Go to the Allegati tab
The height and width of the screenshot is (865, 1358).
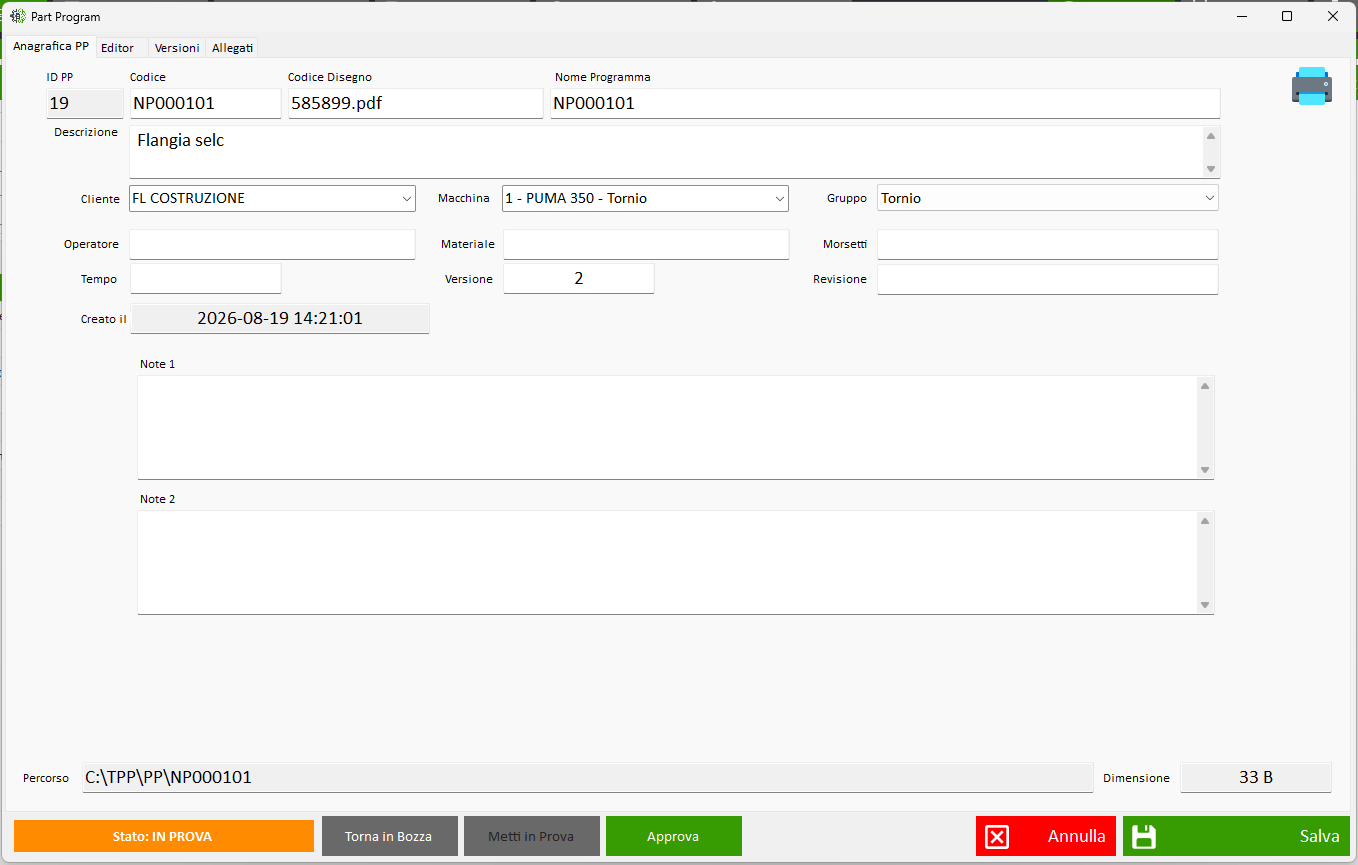(232, 48)
